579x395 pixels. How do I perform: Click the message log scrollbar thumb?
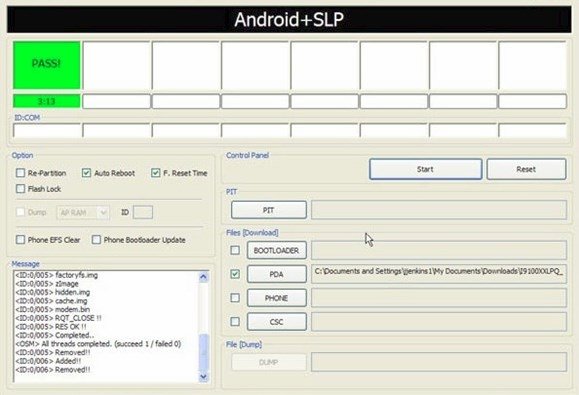coord(203,353)
